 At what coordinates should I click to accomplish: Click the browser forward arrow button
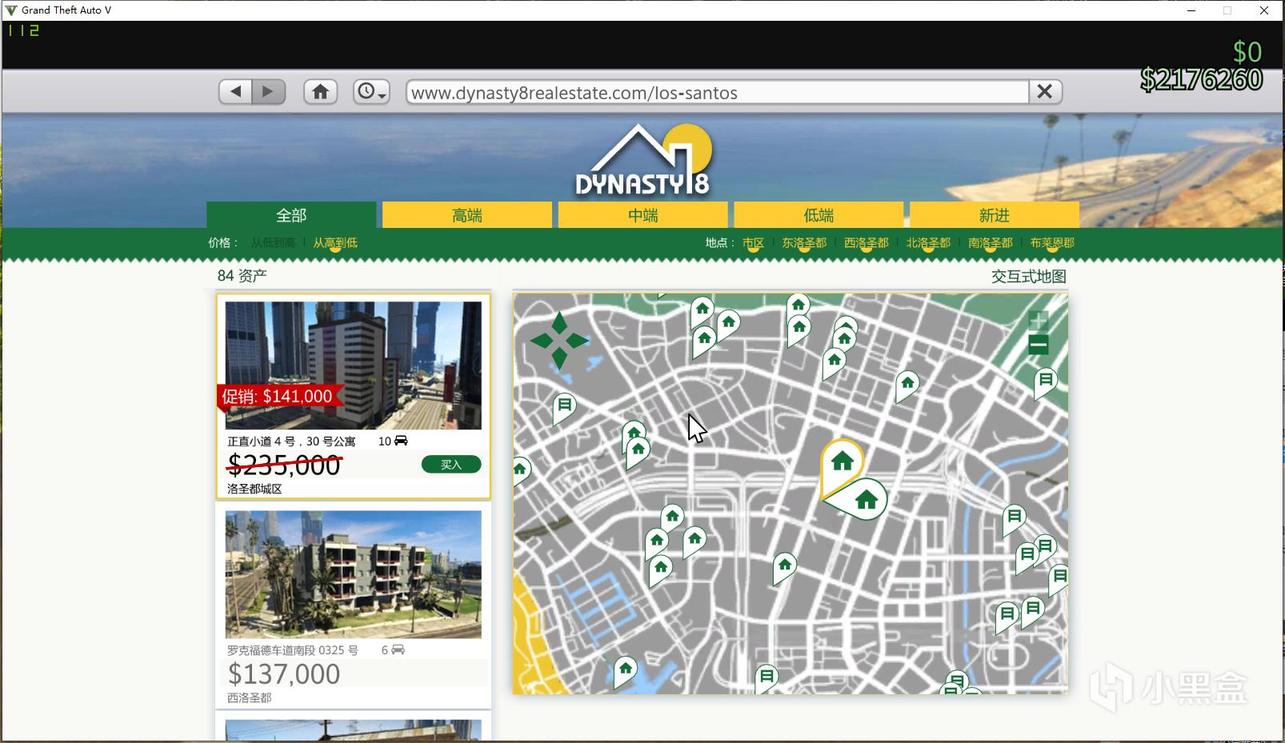click(x=268, y=92)
